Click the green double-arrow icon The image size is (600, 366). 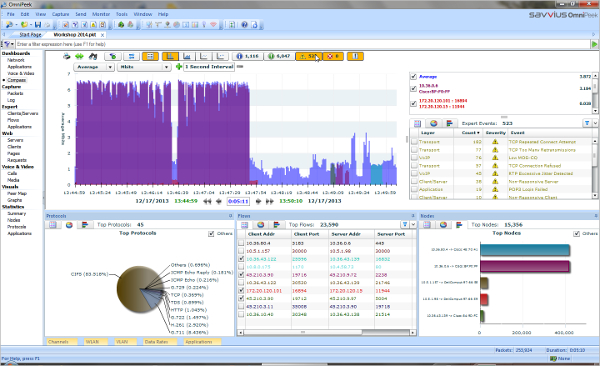point(79,56)
